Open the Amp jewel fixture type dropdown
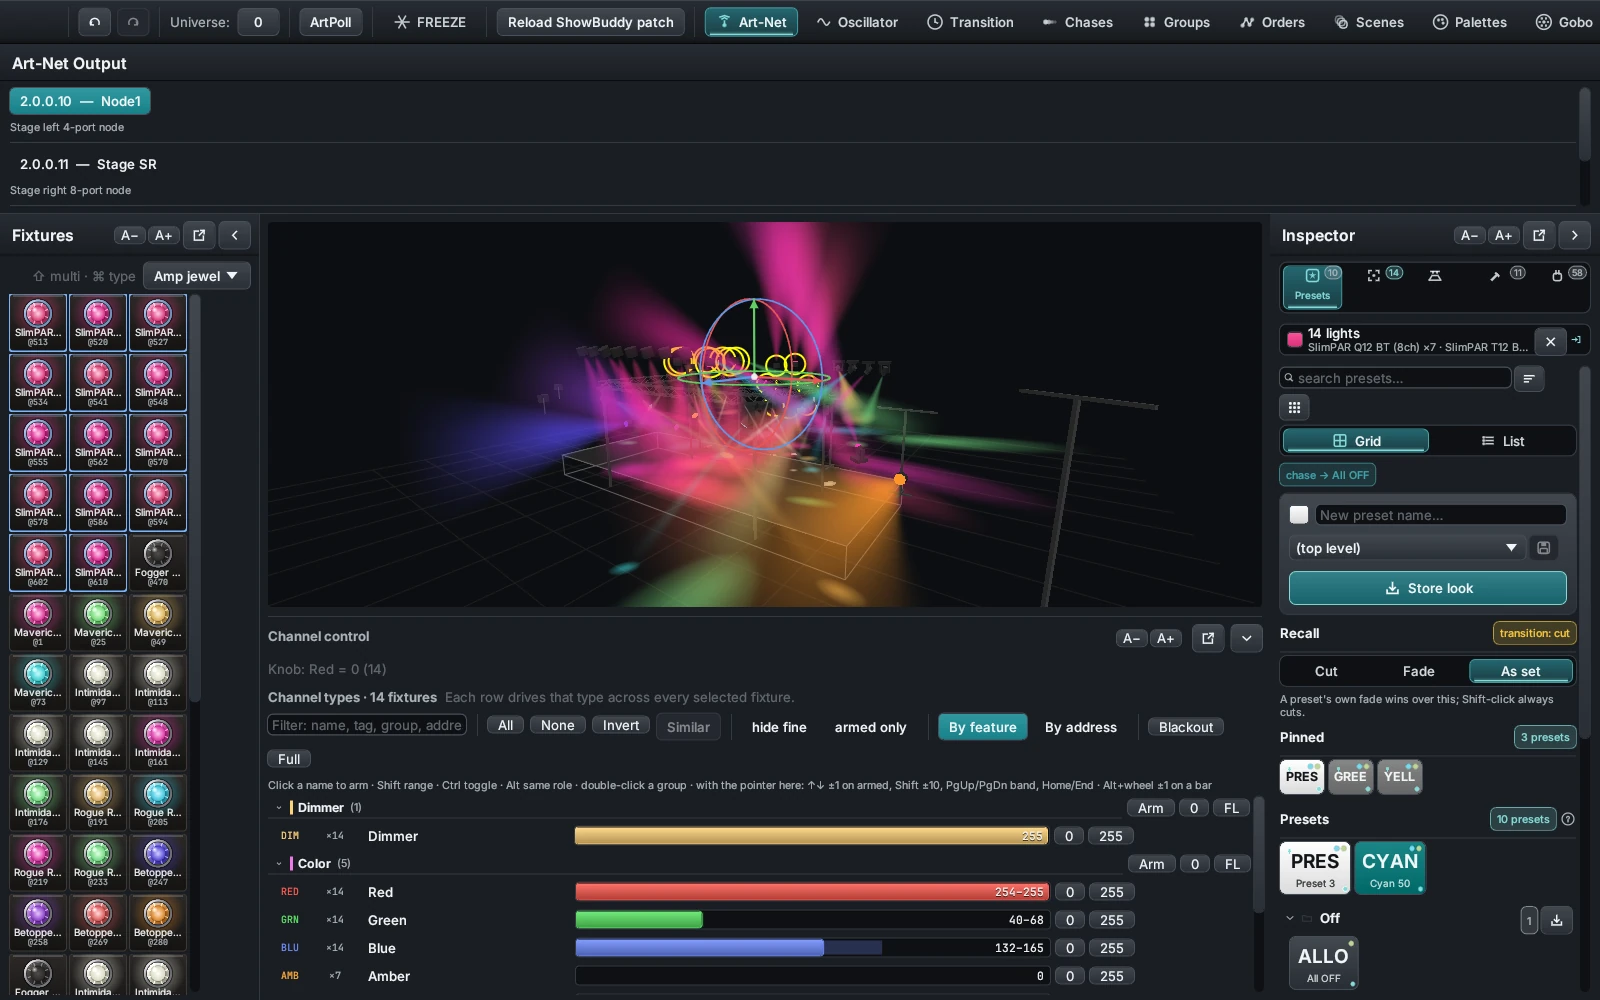1600x1000 pixels. click(196, 276)
